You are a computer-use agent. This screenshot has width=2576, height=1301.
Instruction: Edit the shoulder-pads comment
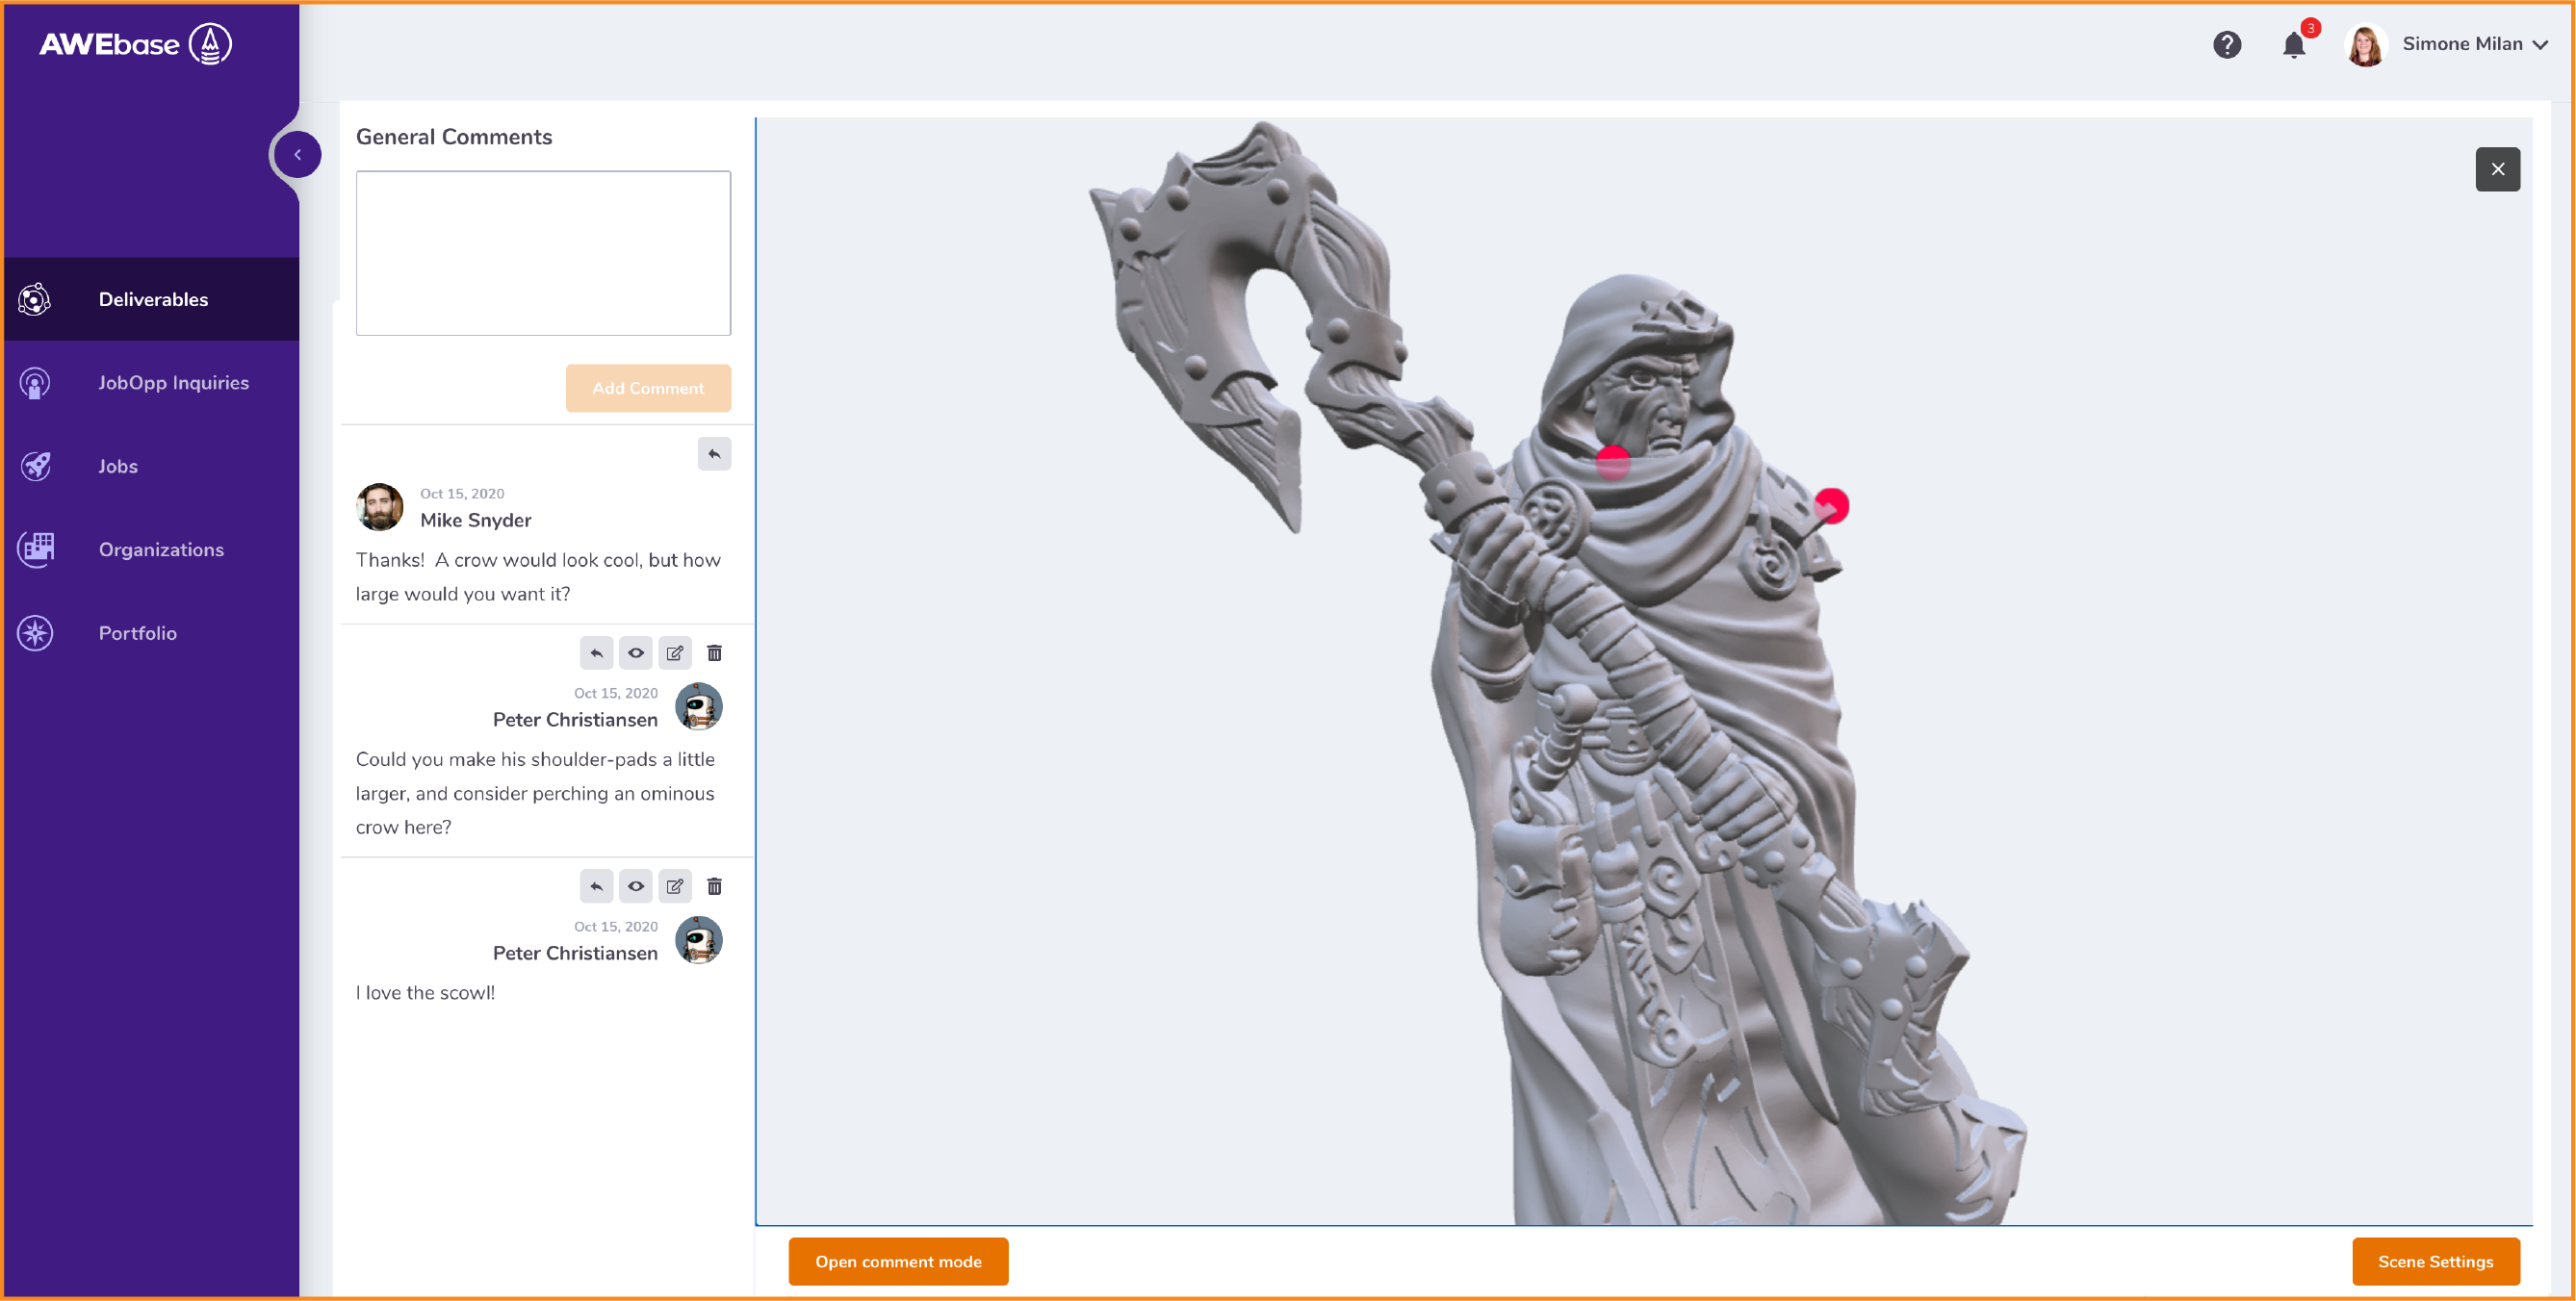675,653
